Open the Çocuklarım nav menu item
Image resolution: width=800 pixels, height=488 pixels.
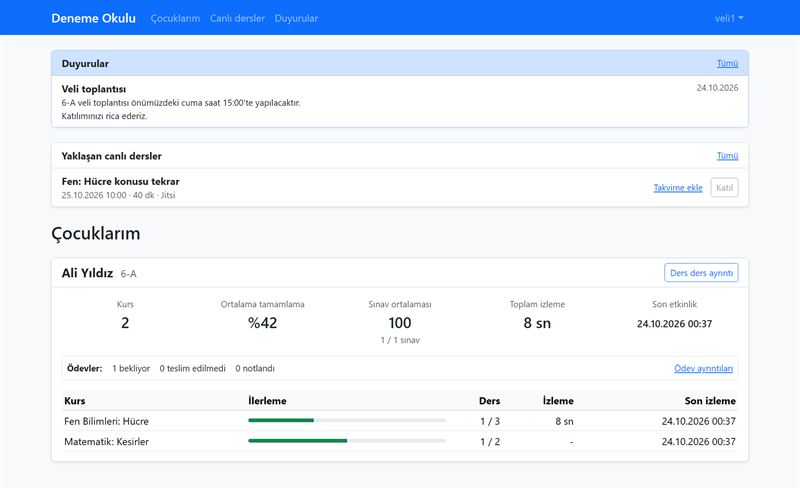[x=175, y=18]
